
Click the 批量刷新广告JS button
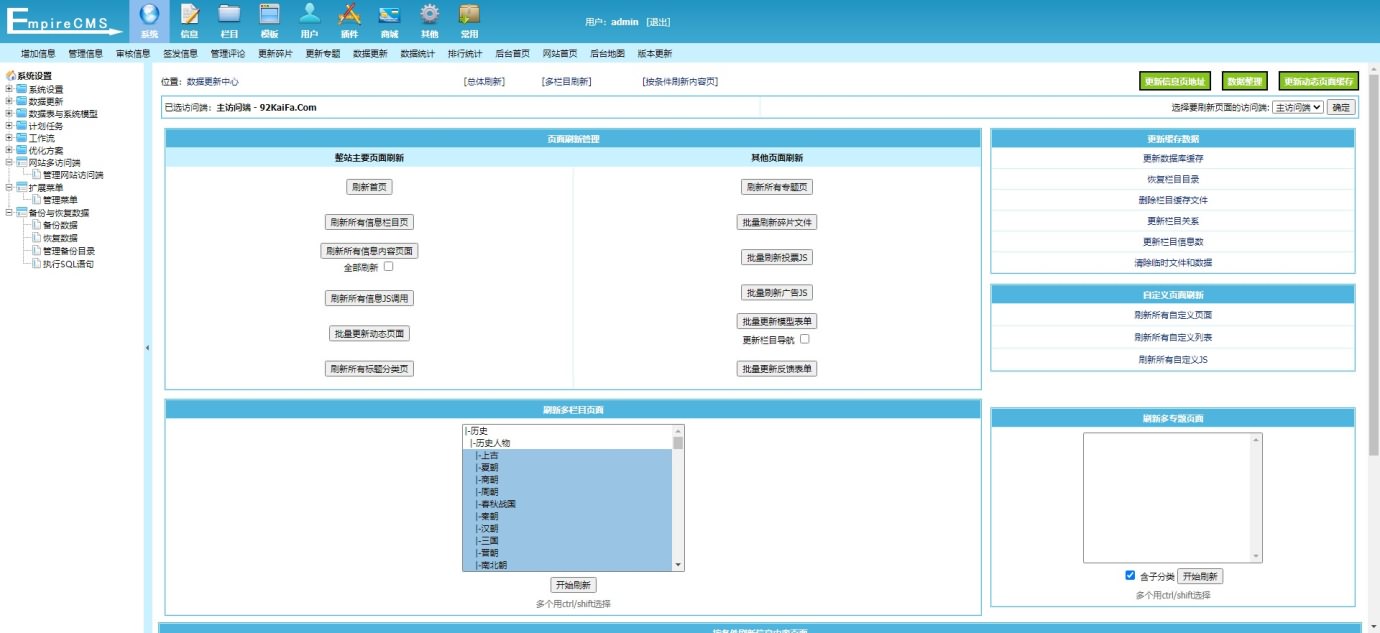[778, 292]
